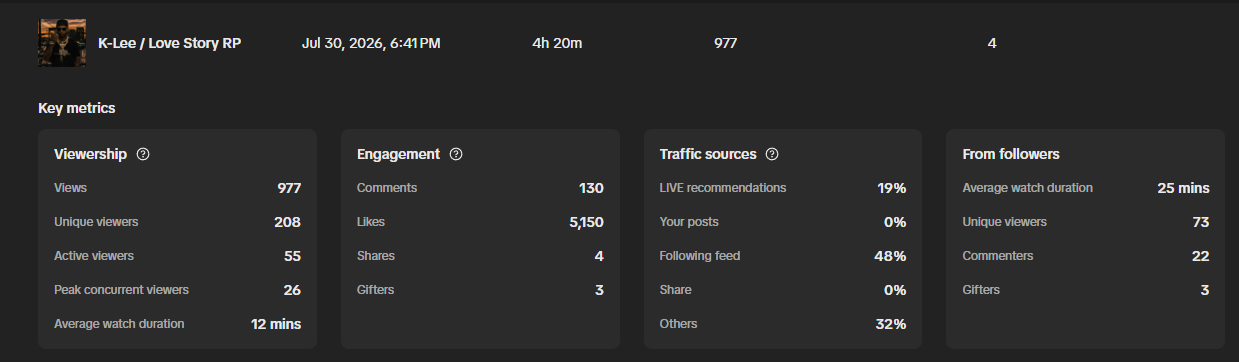Click the Key metrics section heading
This screenshot has width=1239, height=362.
(77, 108)
